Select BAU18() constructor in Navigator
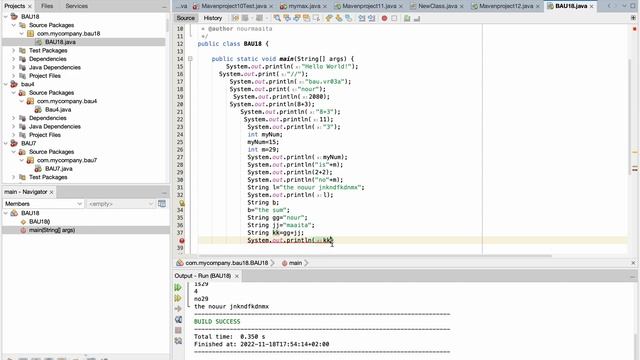The width and height of the screenshot is (640, 360). 39,222
